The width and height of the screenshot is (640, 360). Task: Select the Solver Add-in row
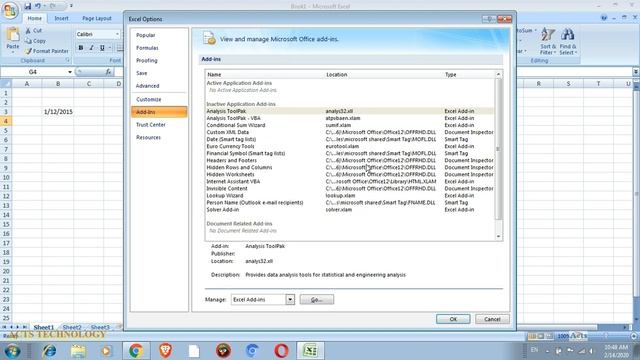pos(349,209)
